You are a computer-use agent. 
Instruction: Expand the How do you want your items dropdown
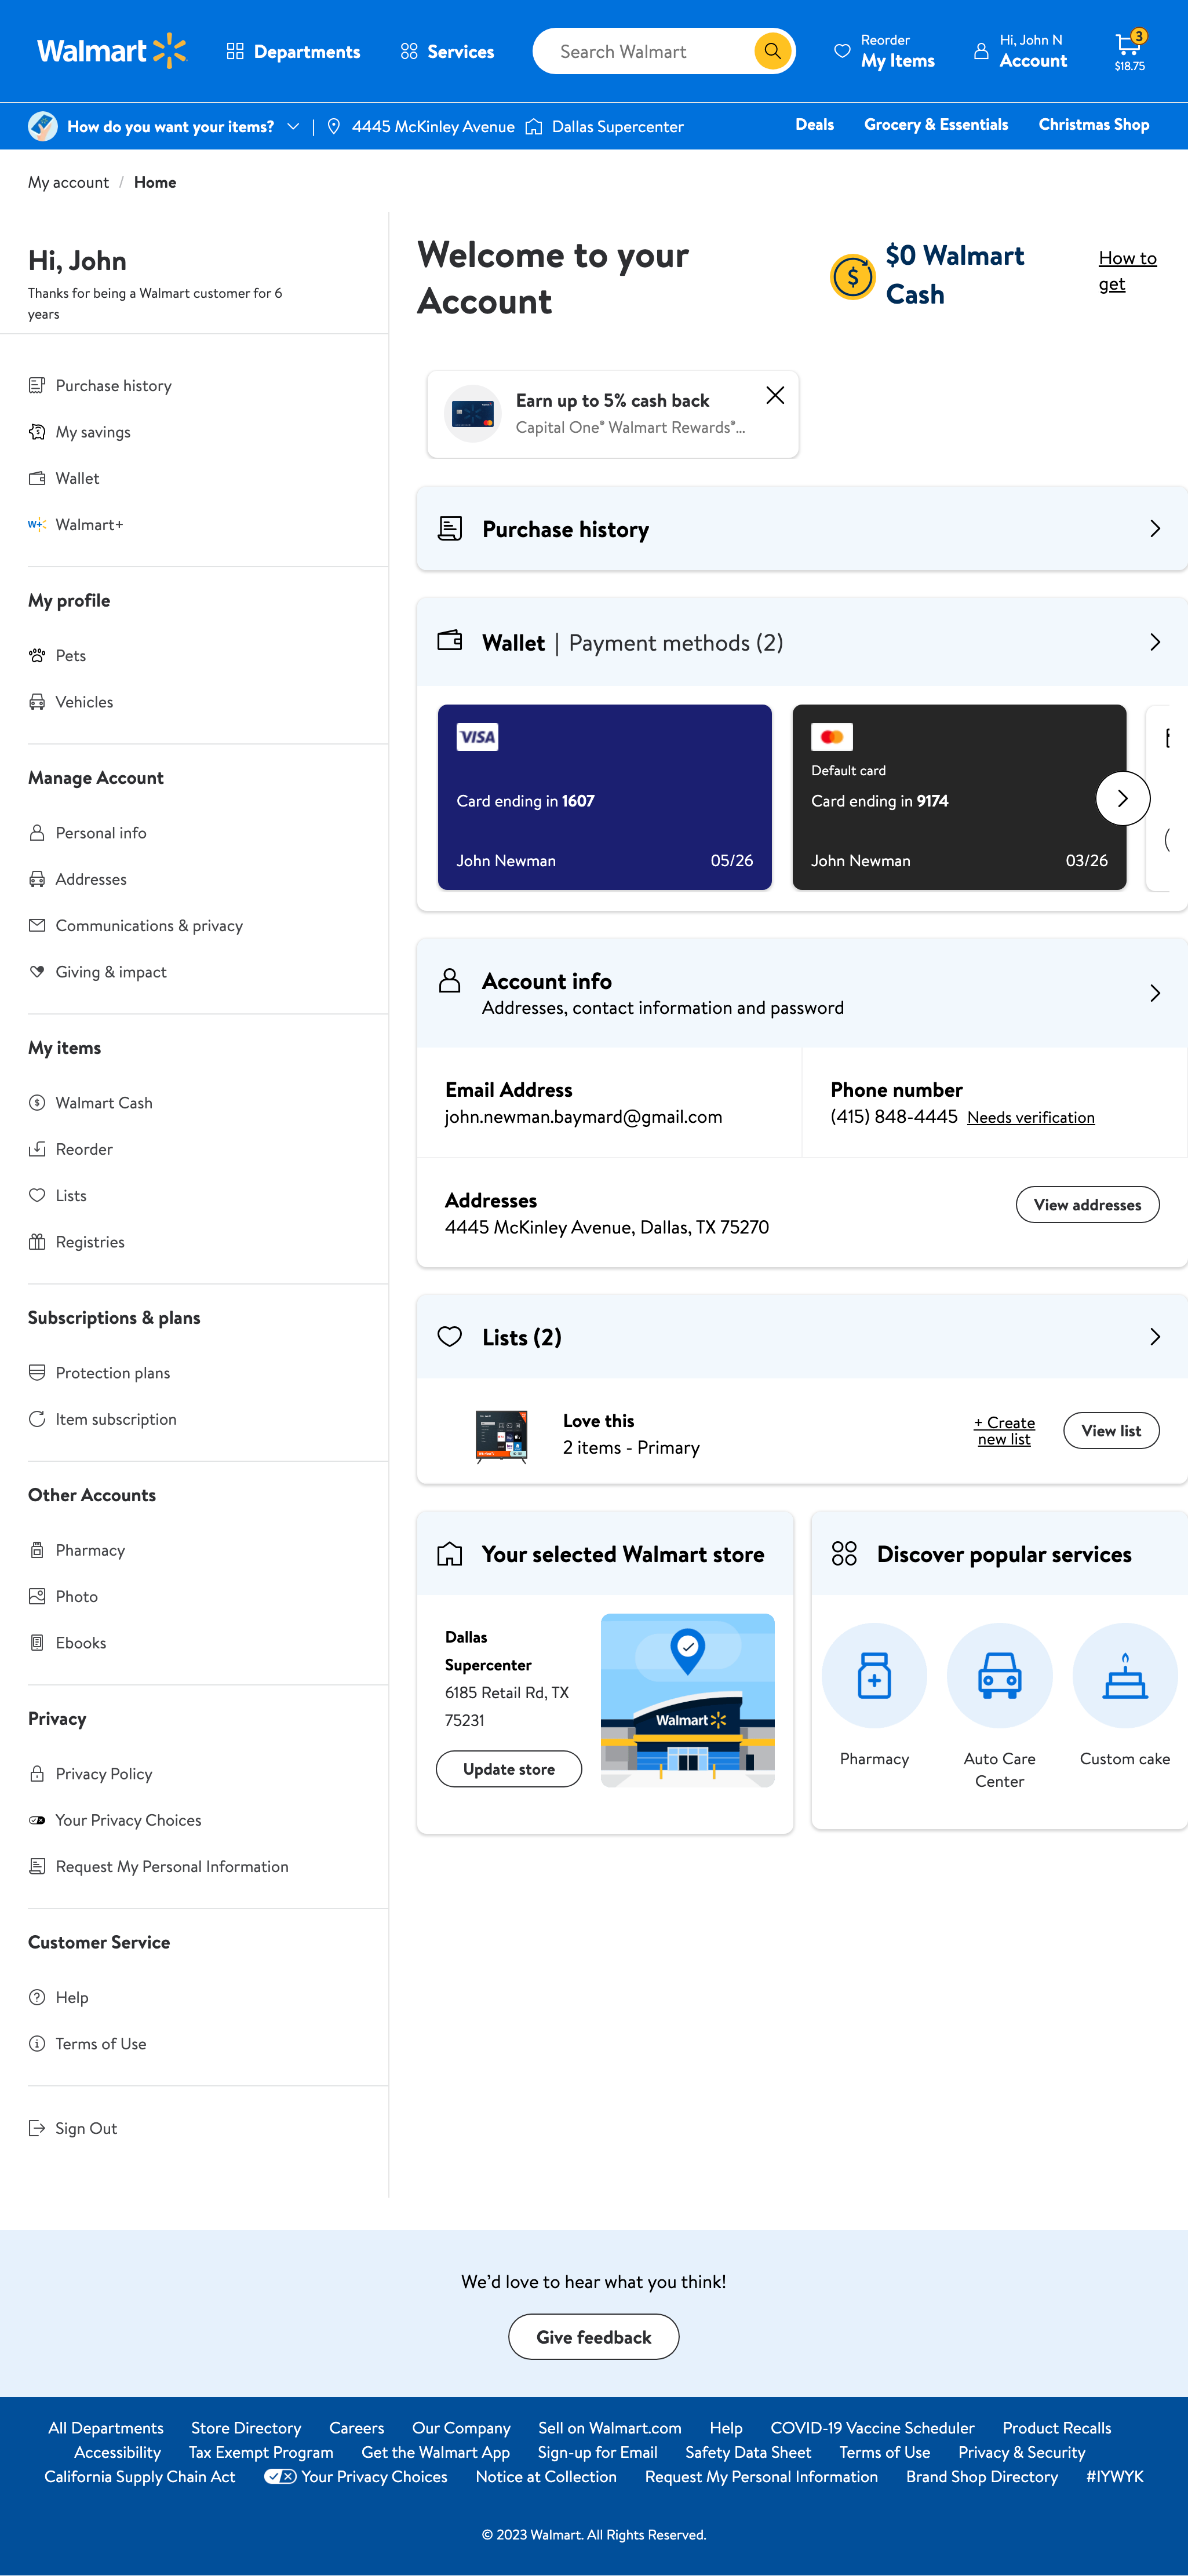pos(293,126)
